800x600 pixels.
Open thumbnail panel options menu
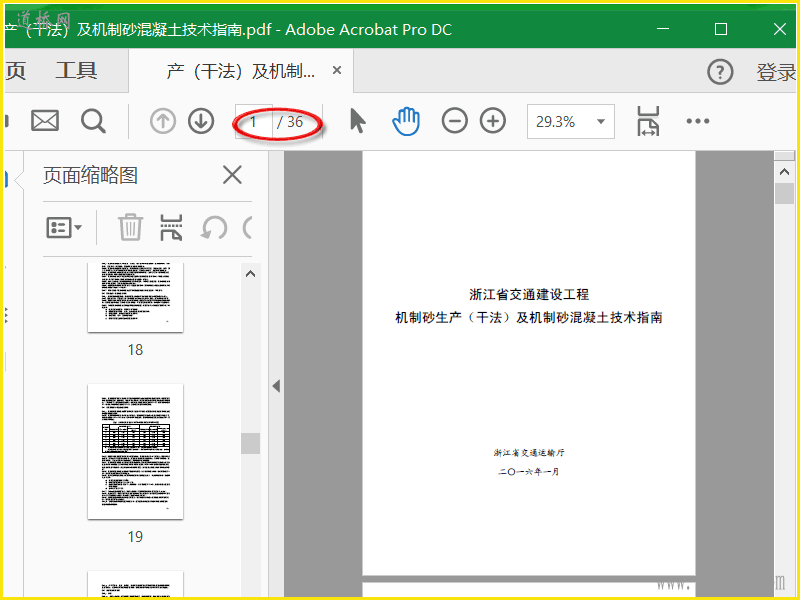[x=64, y=228]
